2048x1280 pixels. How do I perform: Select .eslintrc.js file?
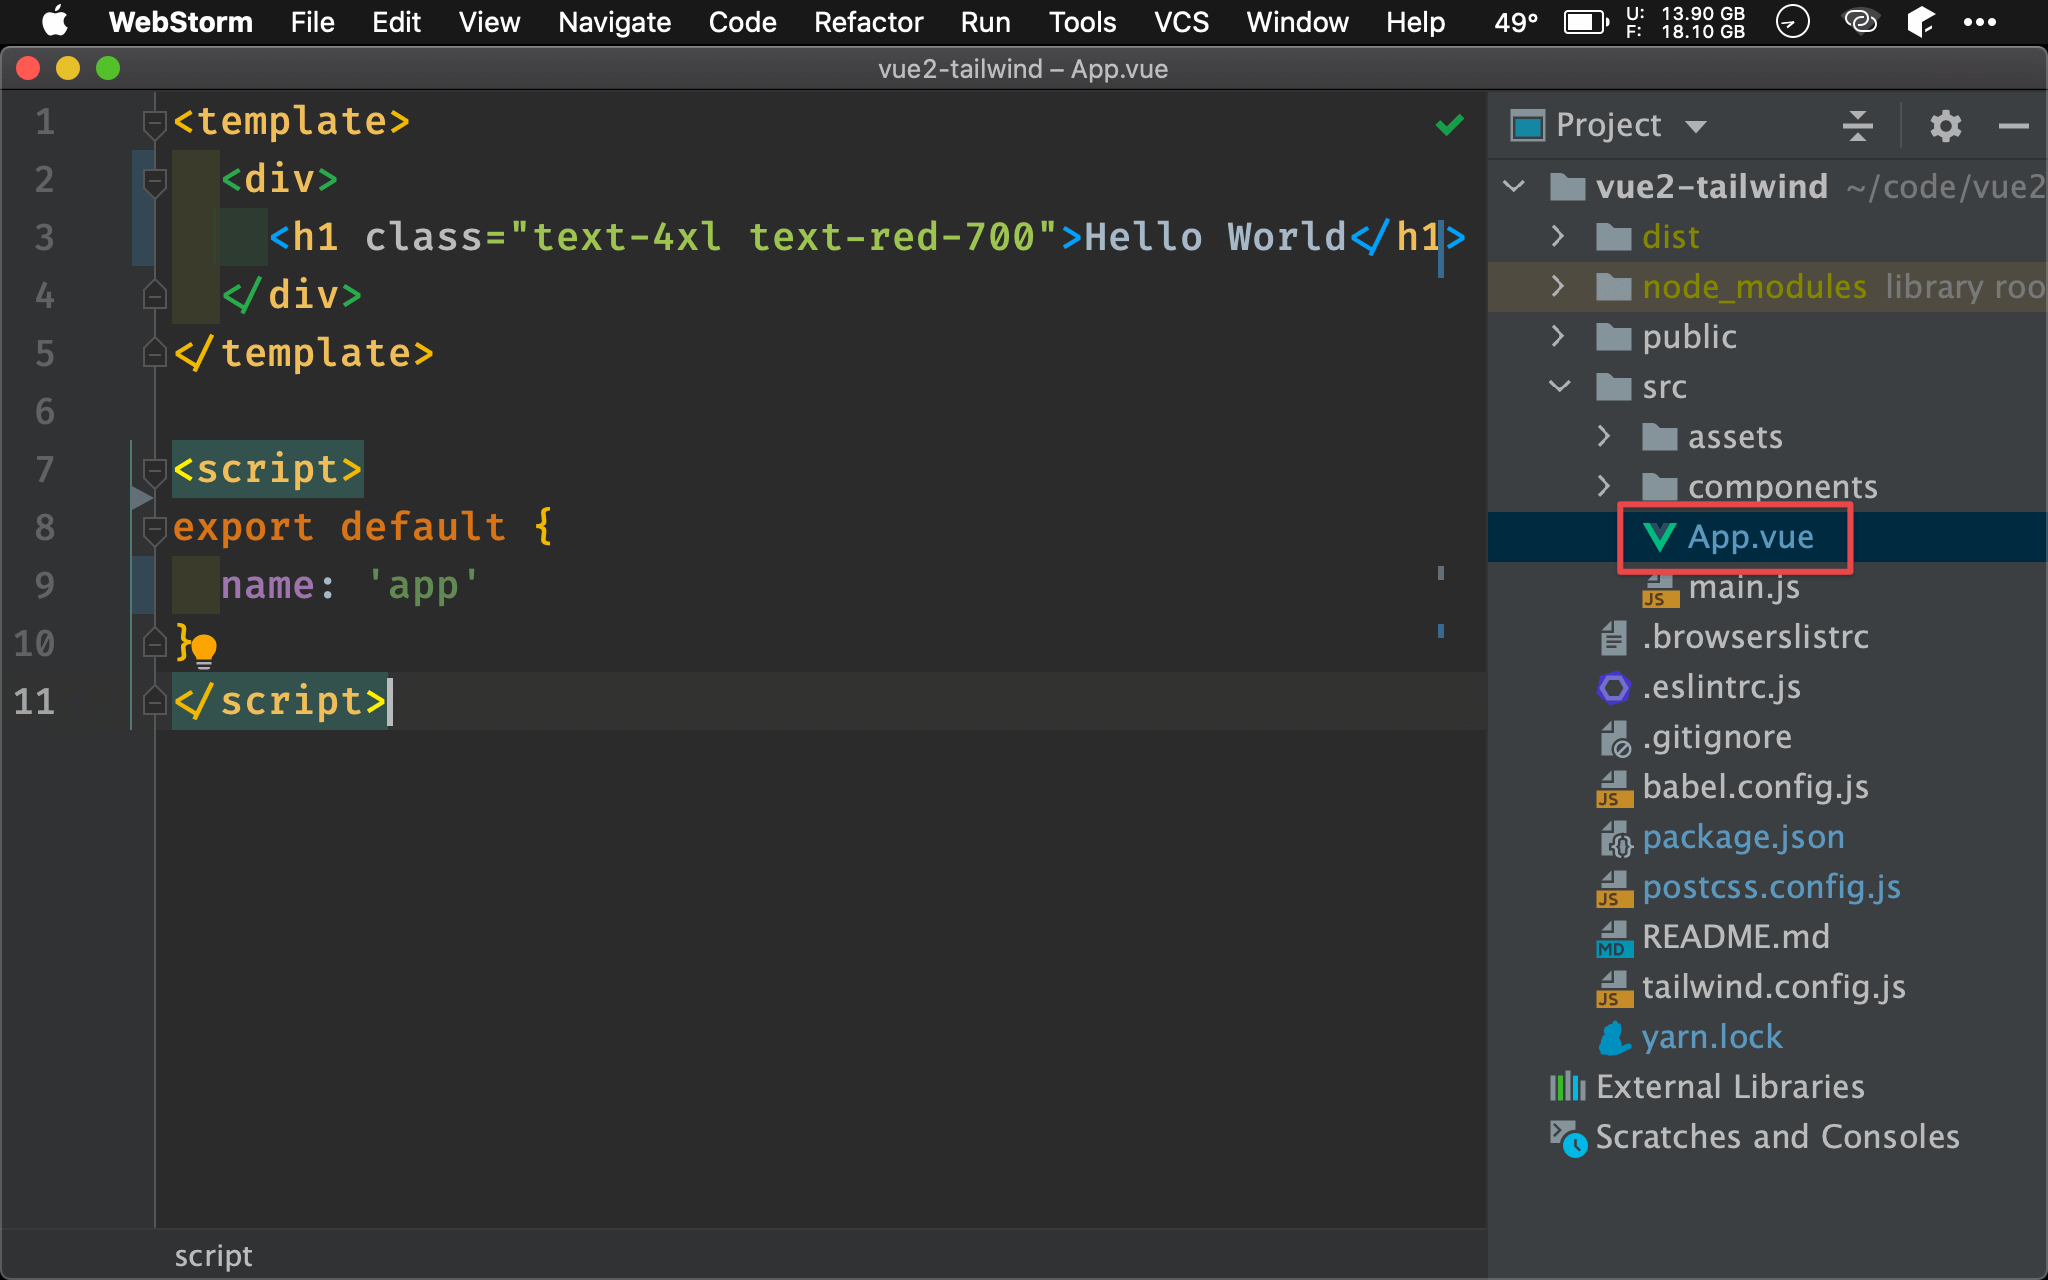pos(1721,687)
